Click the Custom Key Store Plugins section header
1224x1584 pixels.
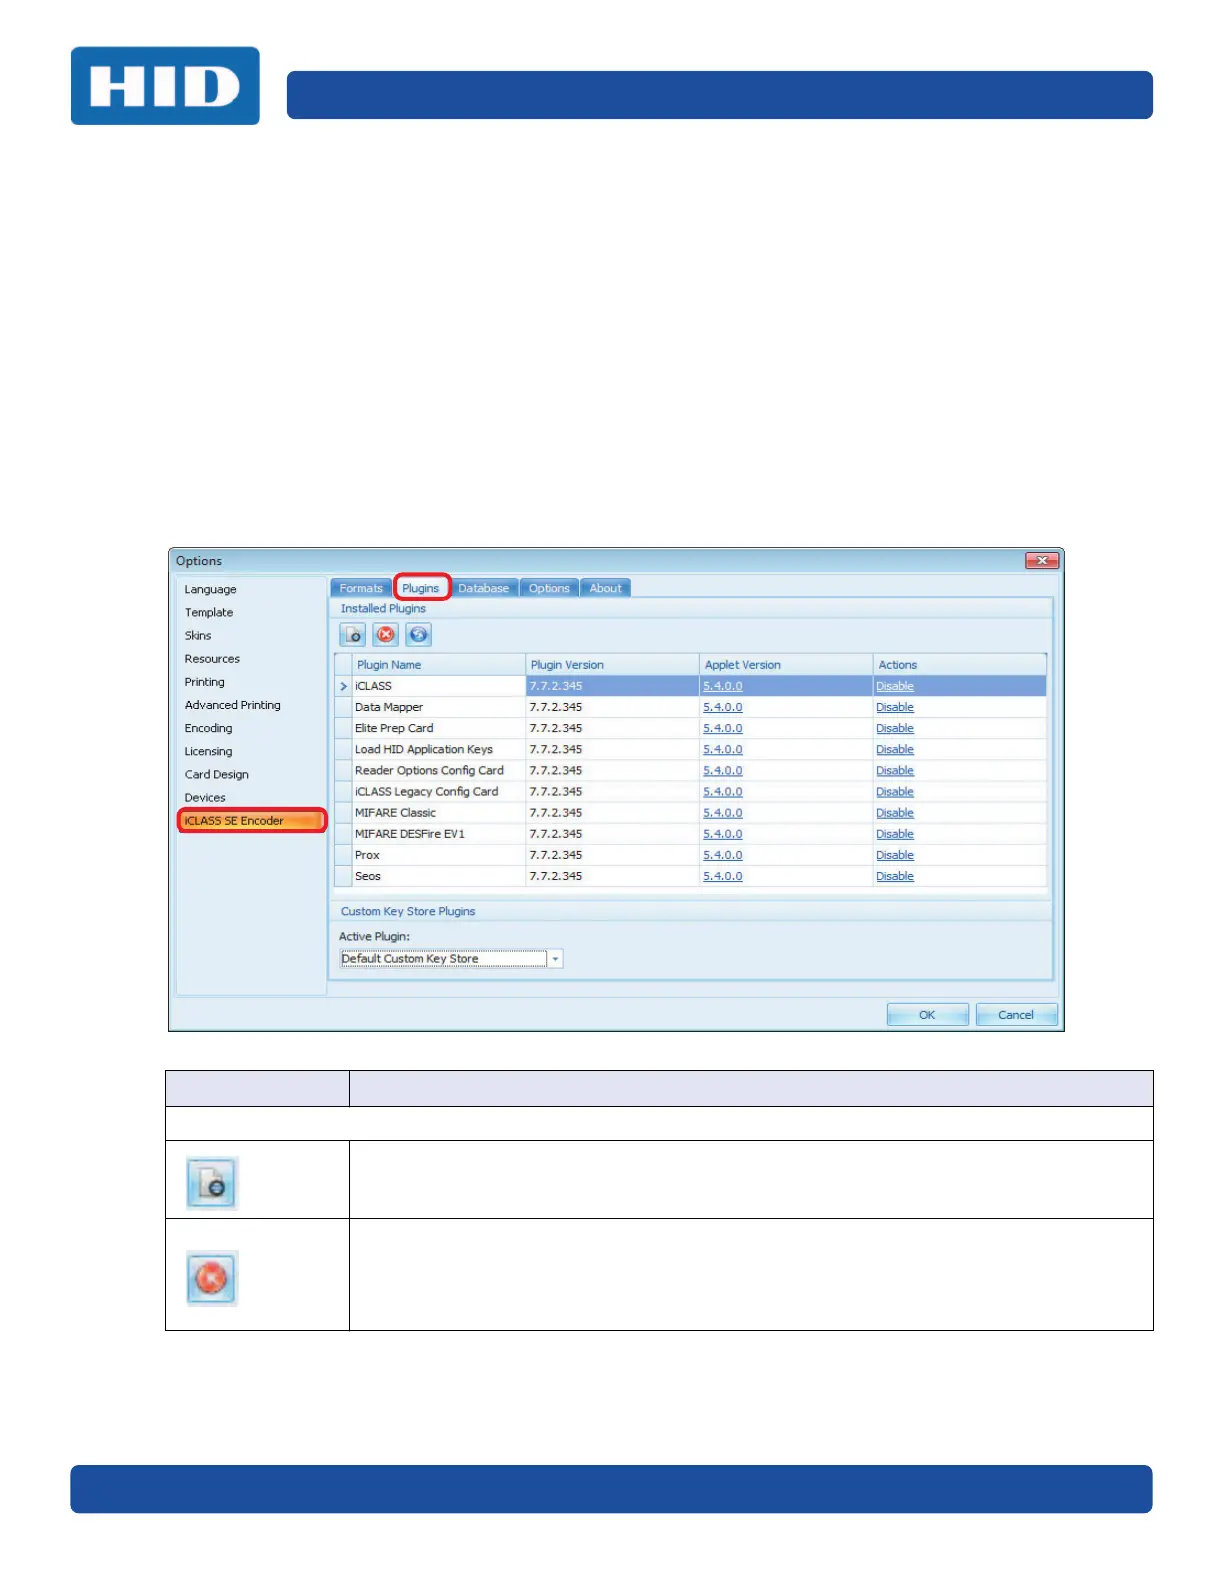tap(408, 912)
